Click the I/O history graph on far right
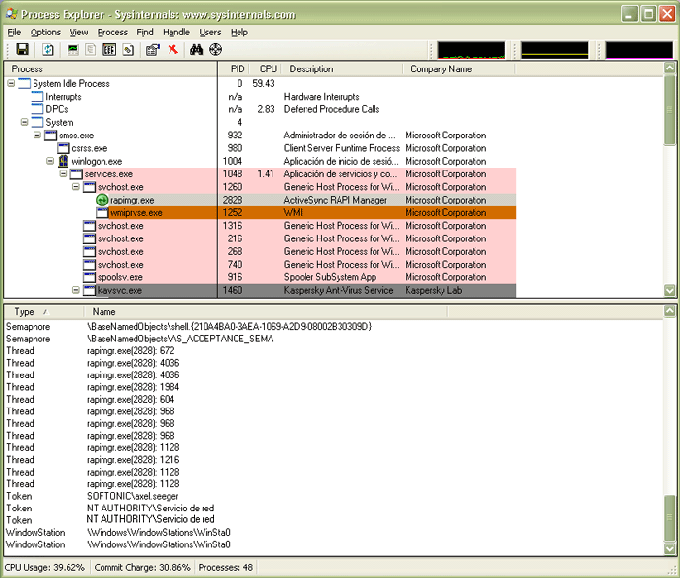The height and width of the screenshot is (578, 680). tap(639, 50)
